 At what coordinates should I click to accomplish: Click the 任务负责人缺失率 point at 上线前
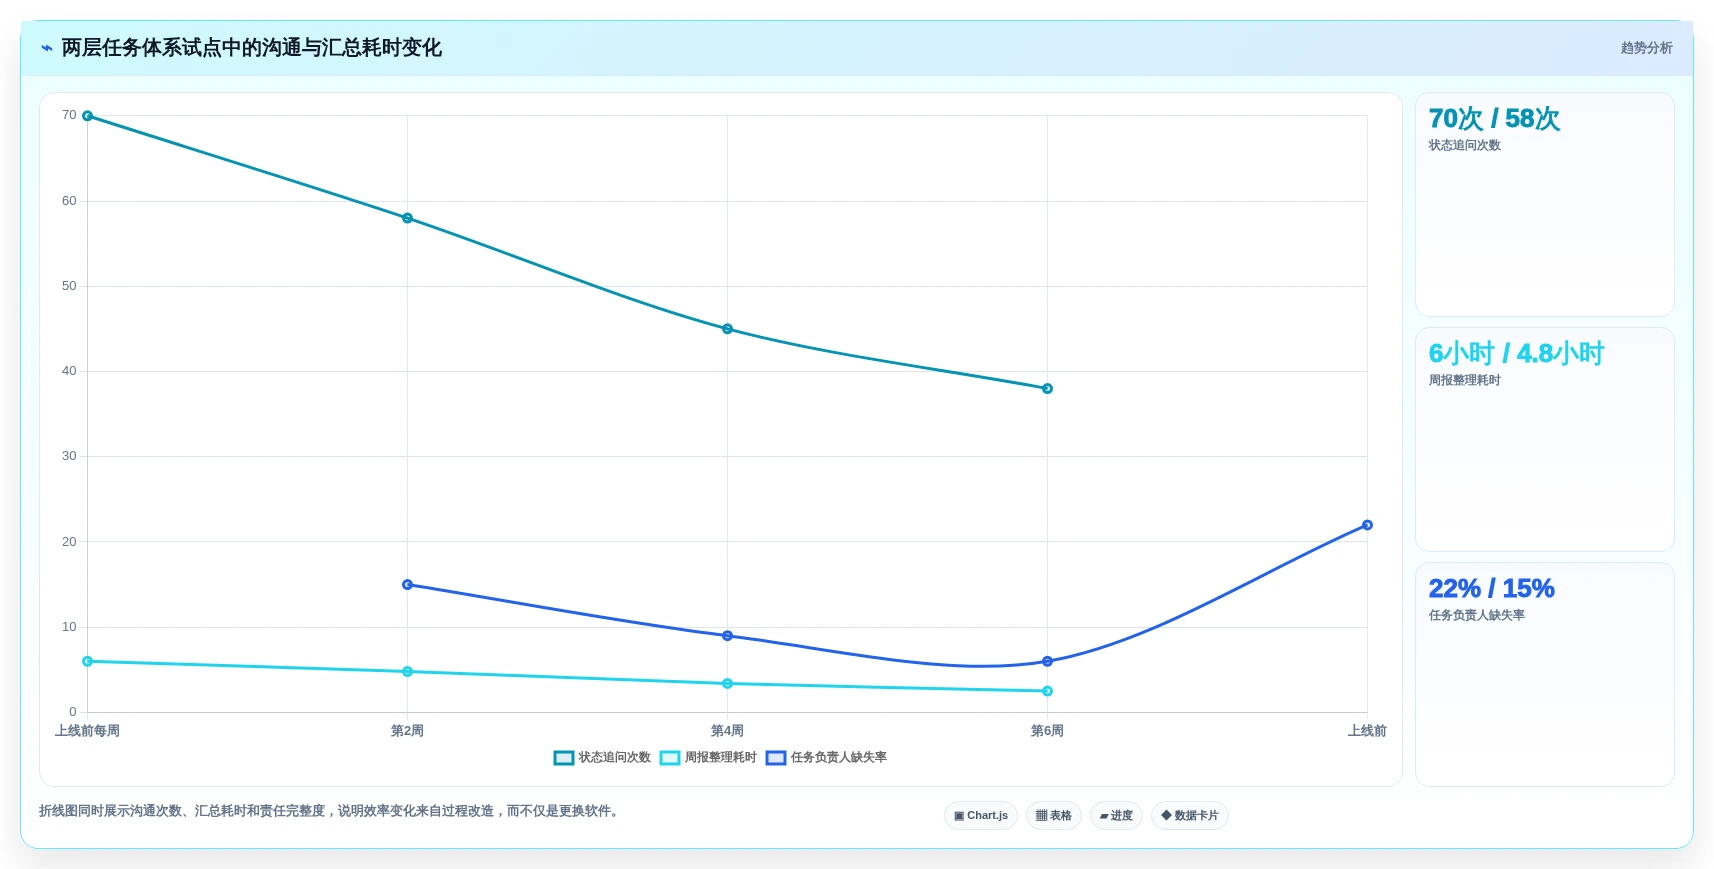click(x=1367, y=525)
